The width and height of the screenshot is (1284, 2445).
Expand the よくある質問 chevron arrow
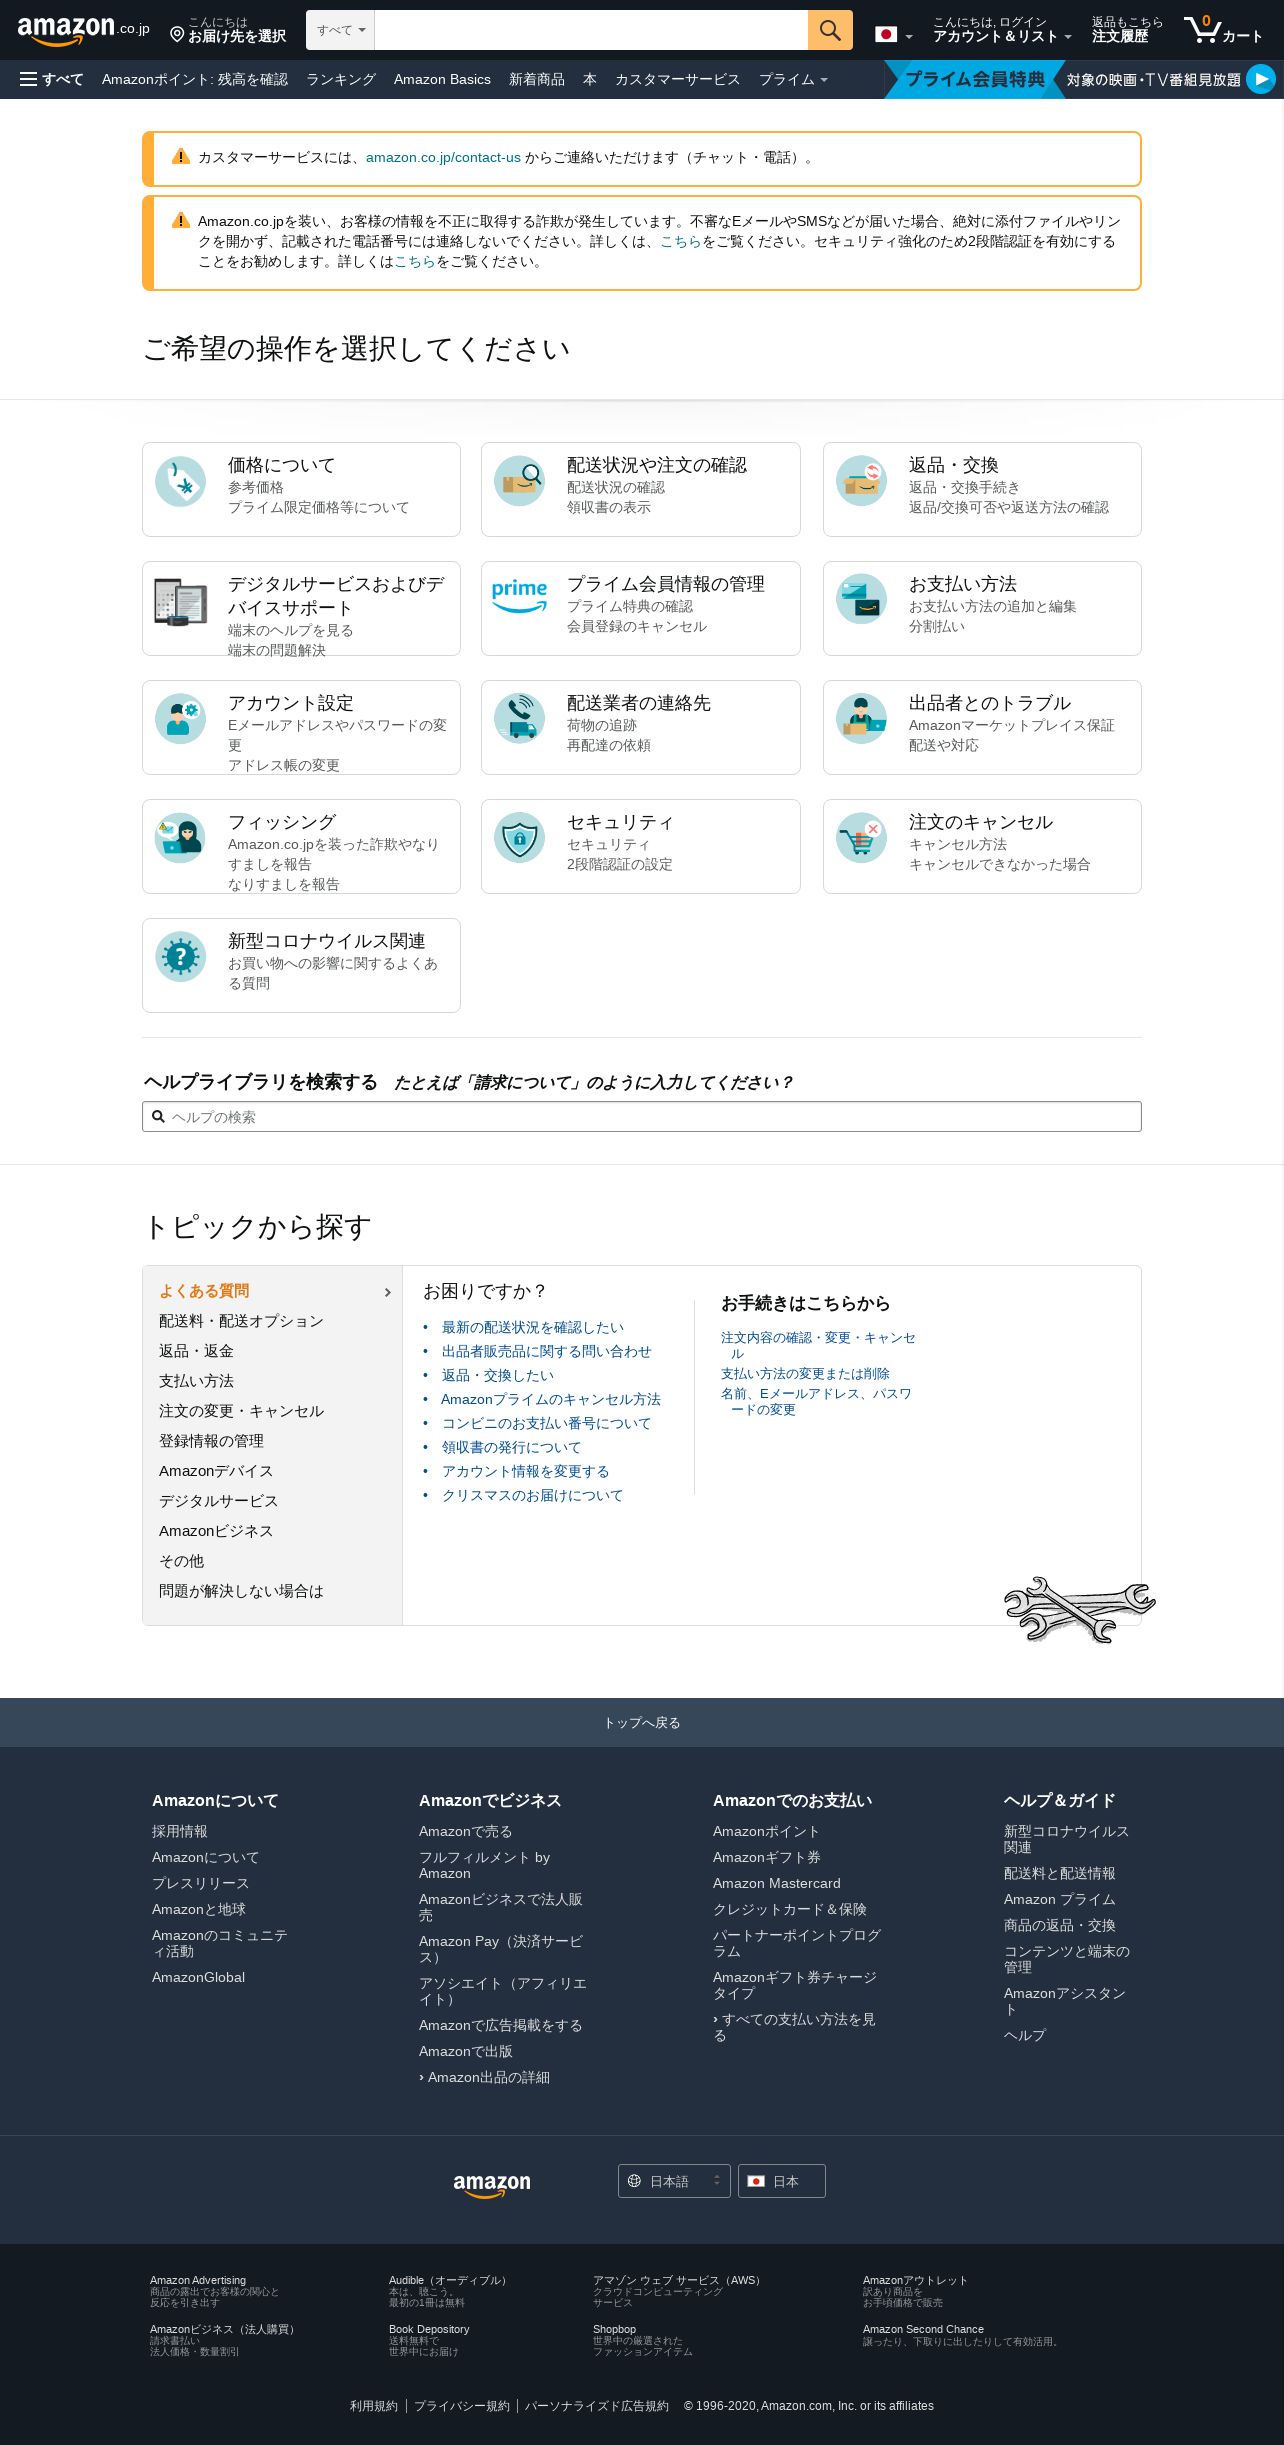pos(388,1293)
